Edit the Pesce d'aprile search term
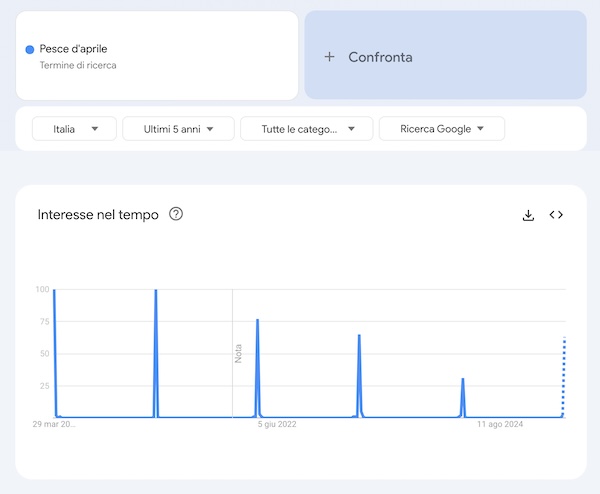600x494 pixels. [73, 49]
